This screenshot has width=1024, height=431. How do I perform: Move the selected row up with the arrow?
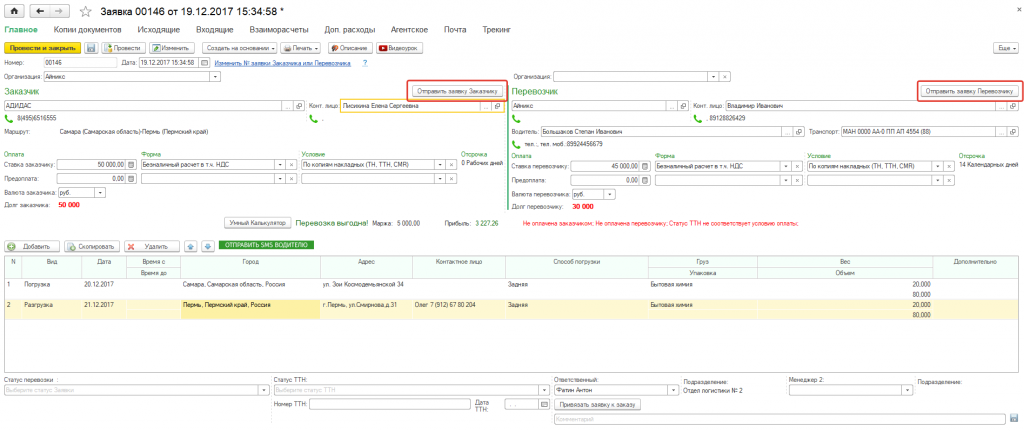[x=191, y=246]
